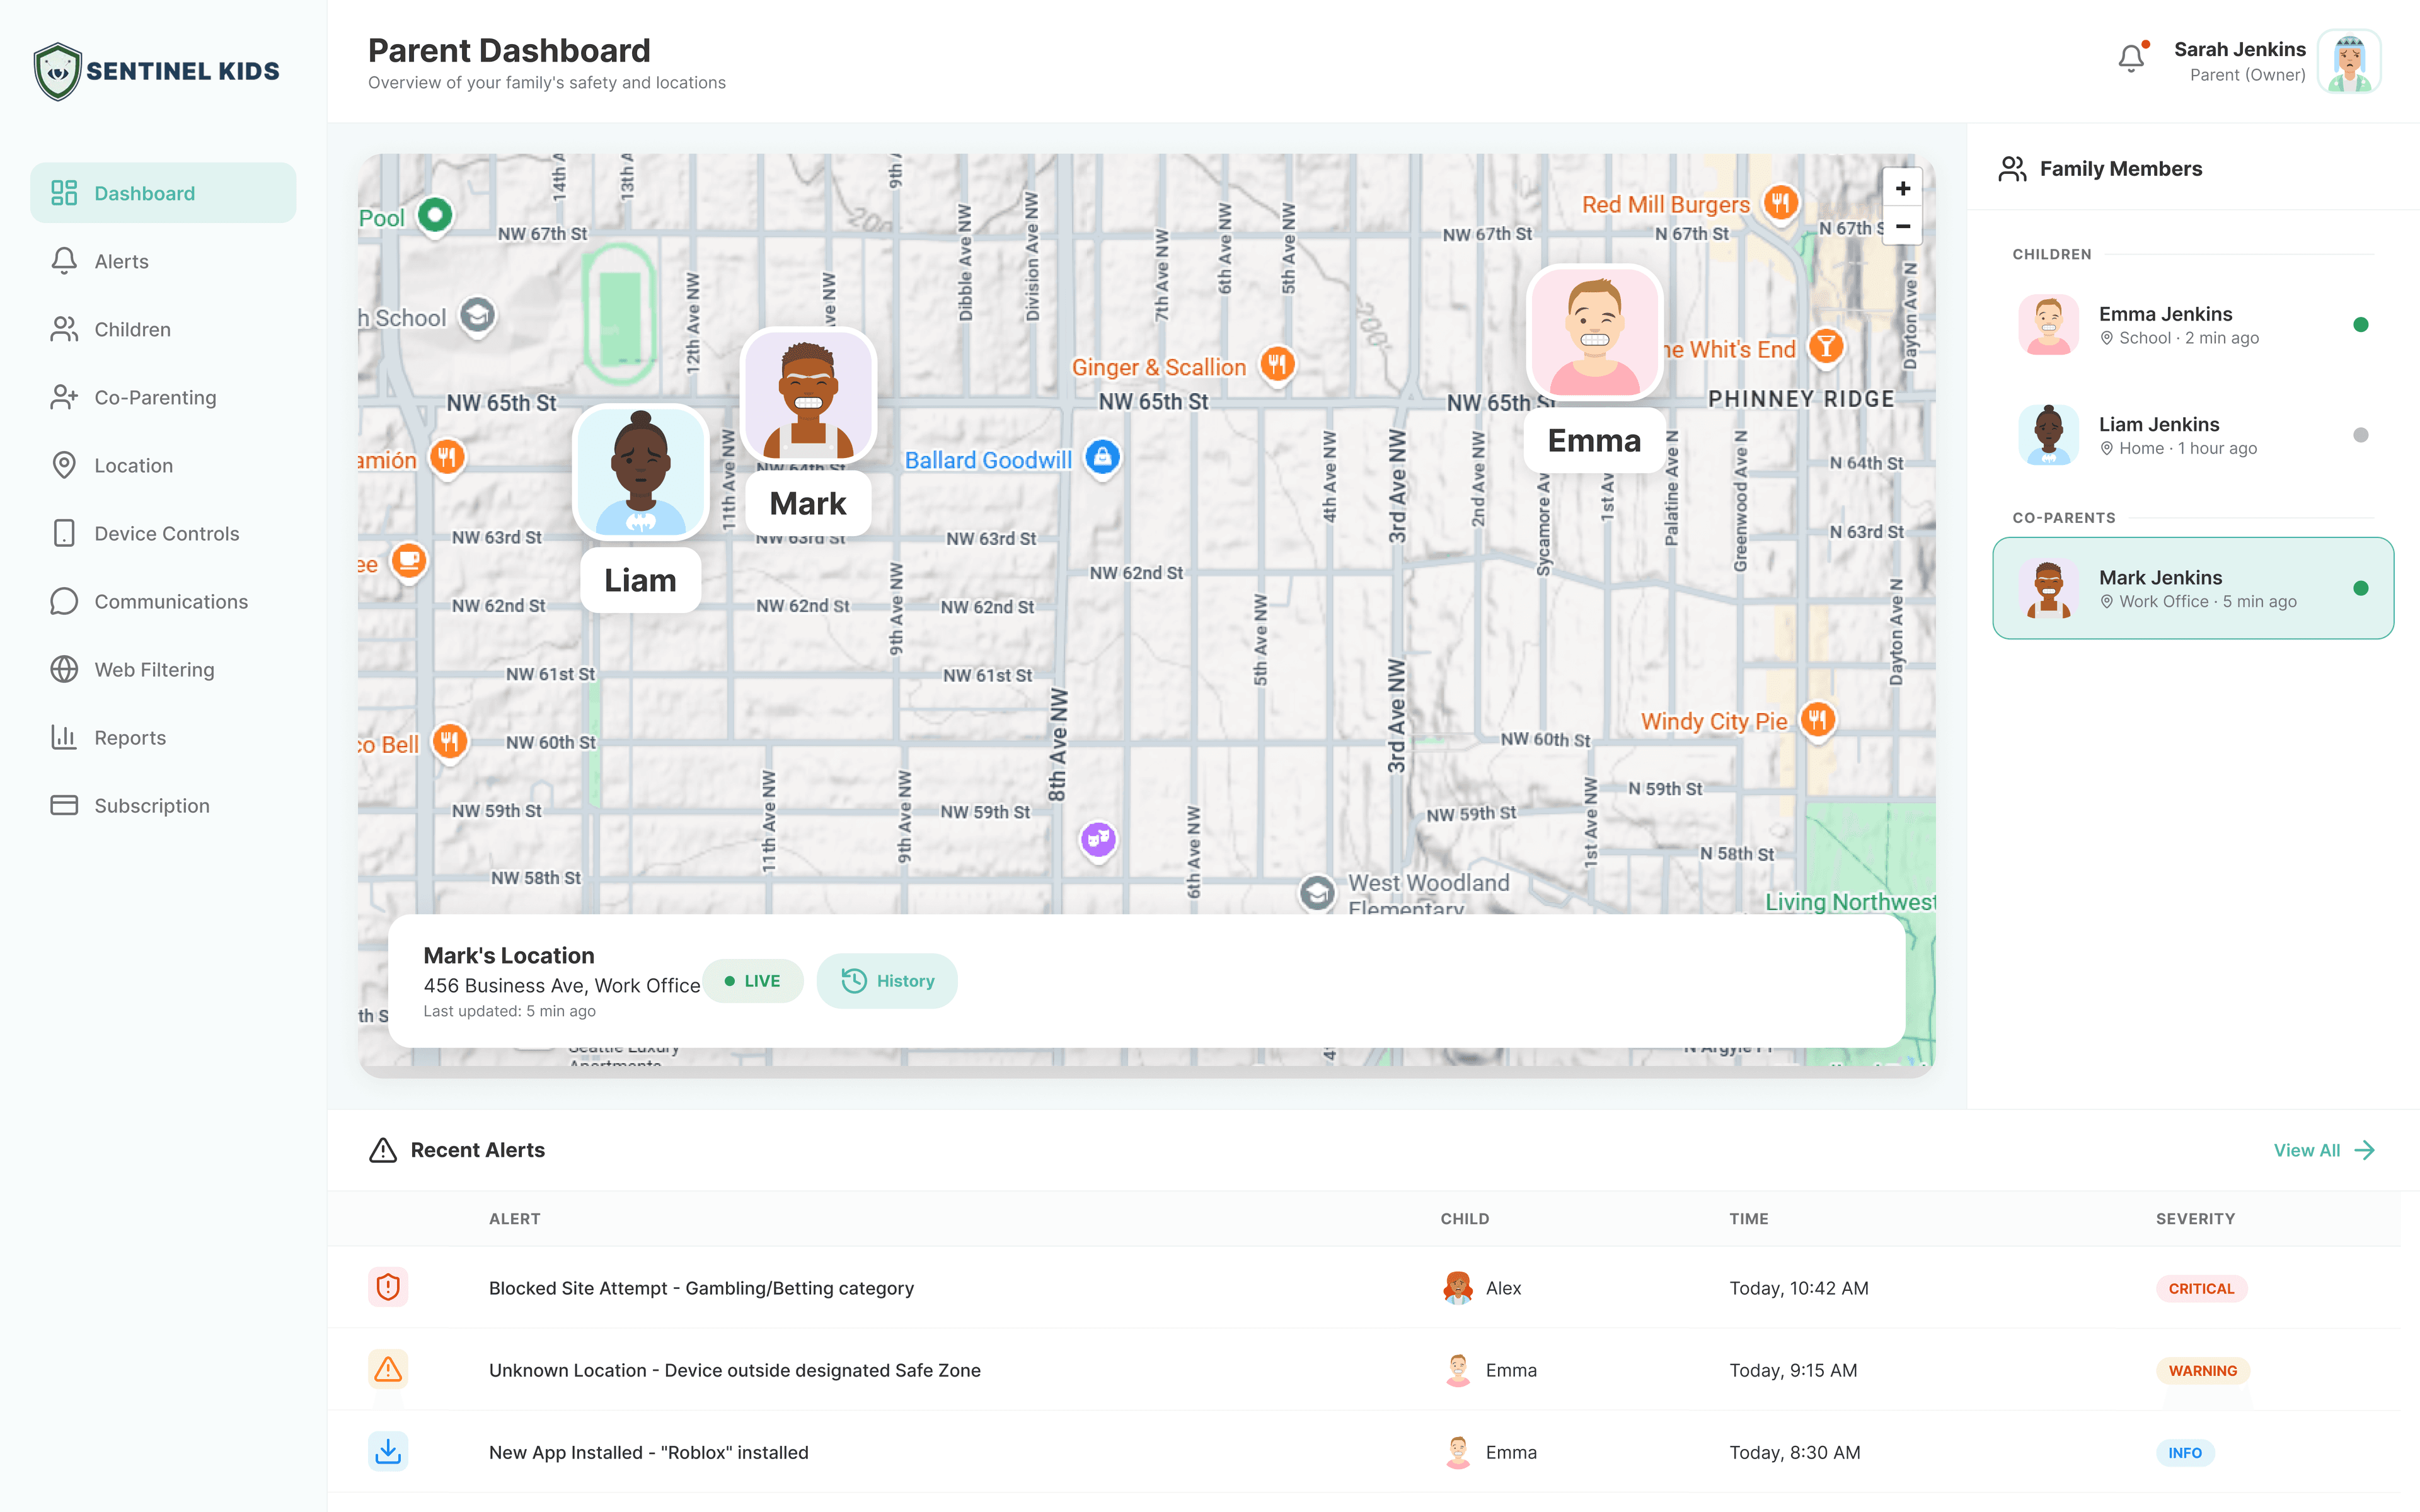Select Mark's avatar marker on map
The height and width of the screenshot is (1512, 2420).
click(x=808, y=396)
